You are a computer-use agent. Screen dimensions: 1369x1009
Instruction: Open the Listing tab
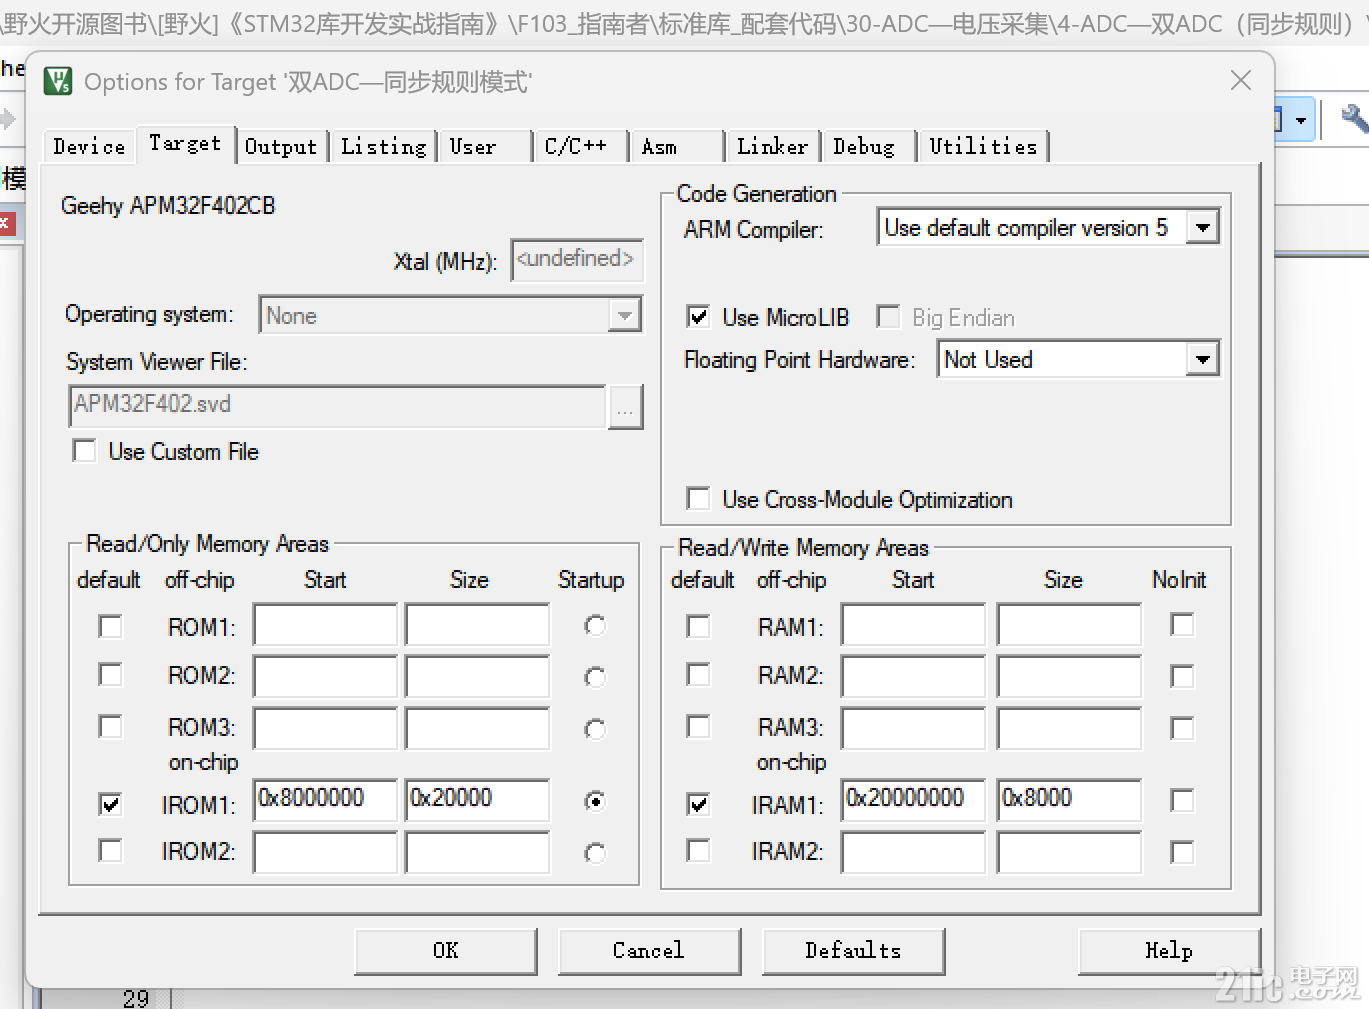pyautogui.click(x=383, y=146)
